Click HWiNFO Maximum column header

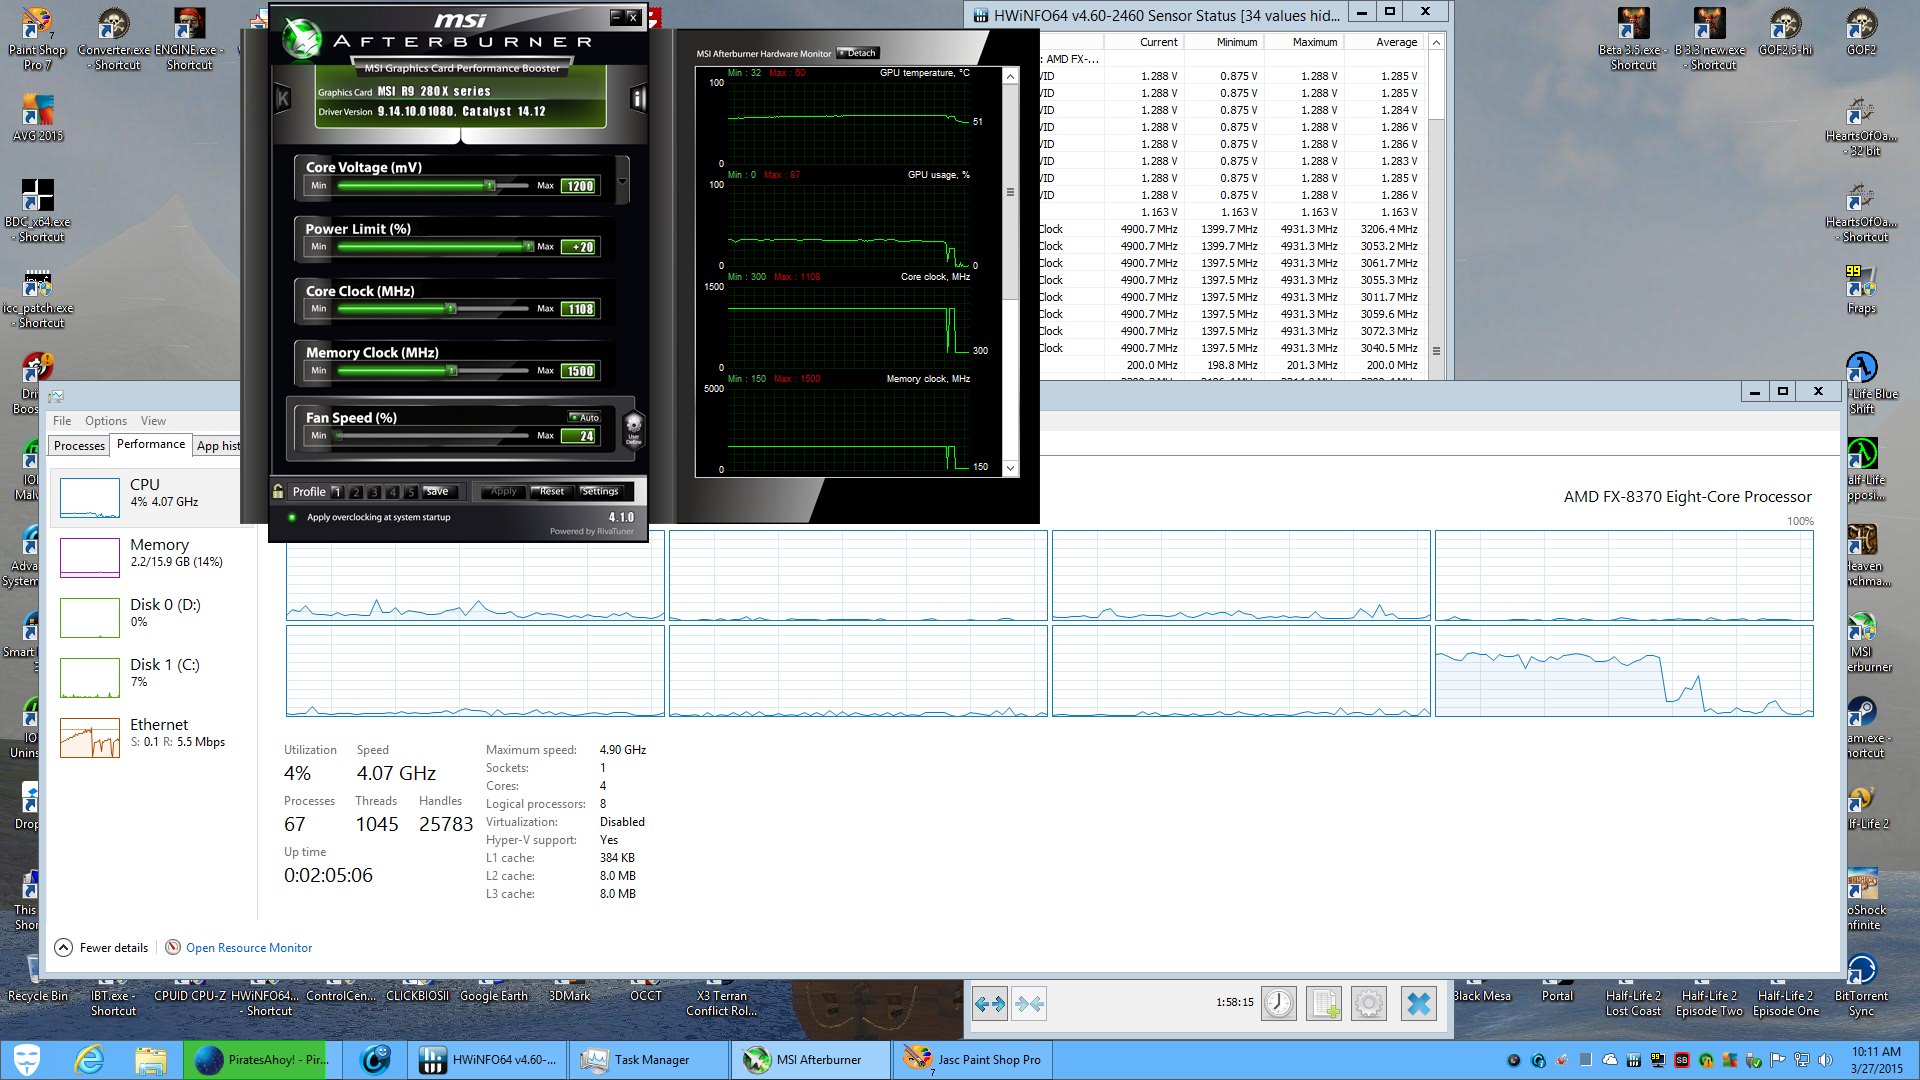click(x=1303, y=42)
